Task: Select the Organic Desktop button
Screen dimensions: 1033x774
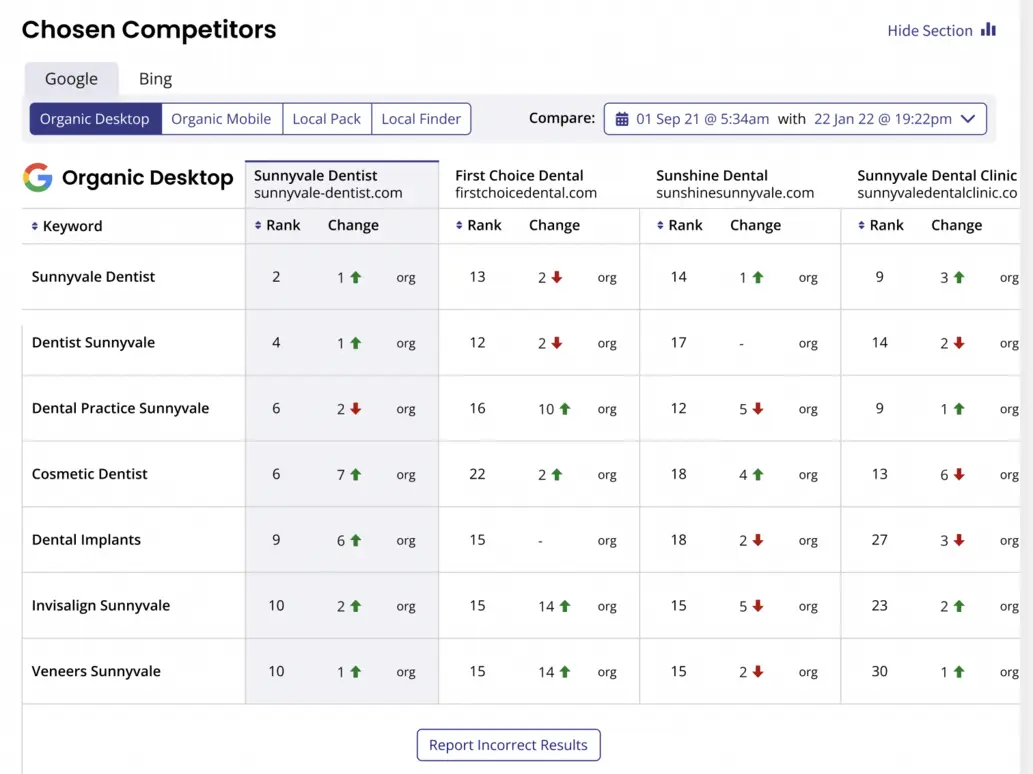Action: point(95,119)
